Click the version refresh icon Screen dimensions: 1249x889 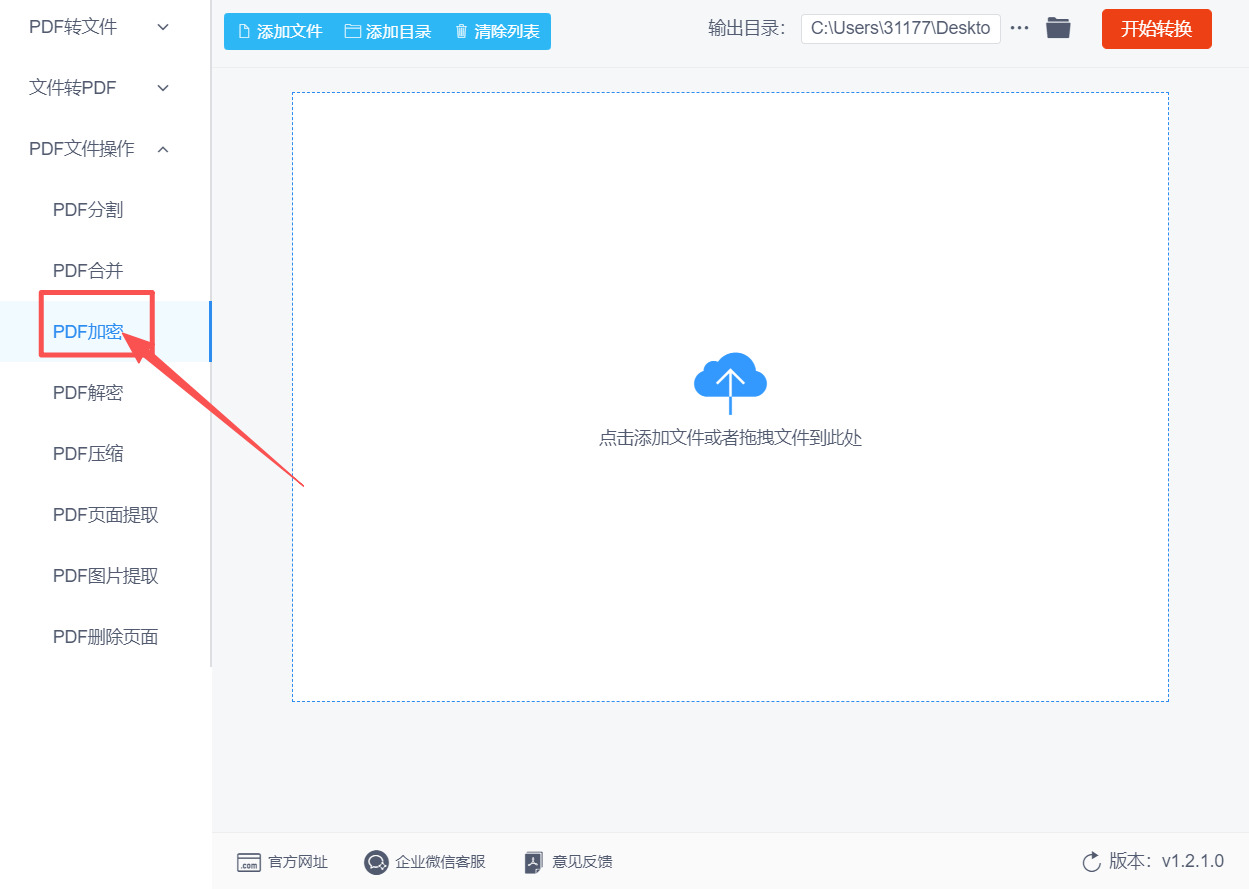(x=1091, y=862)
